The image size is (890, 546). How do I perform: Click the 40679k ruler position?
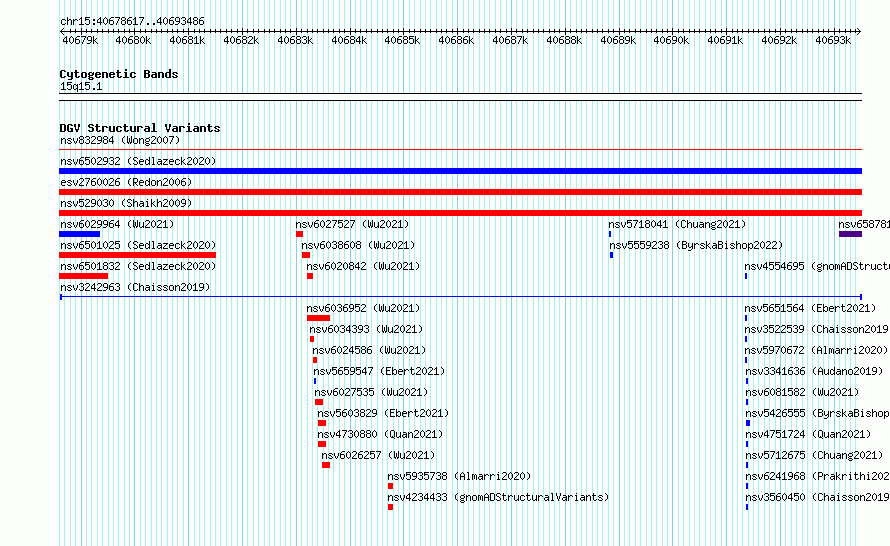click(x=80, y=40)
